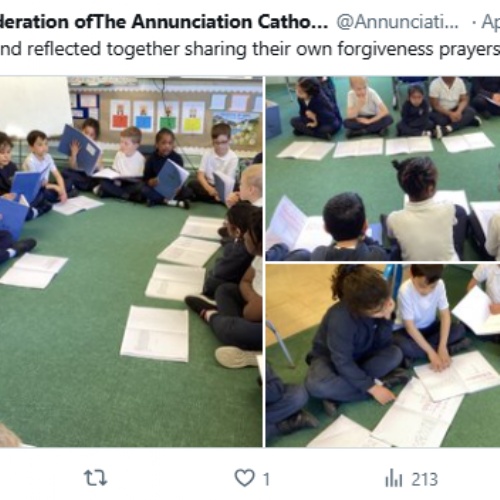Click the forgiveness prayers tweet text
The width and height of the screenshot is (500, 500).
(x=250, y=49)
